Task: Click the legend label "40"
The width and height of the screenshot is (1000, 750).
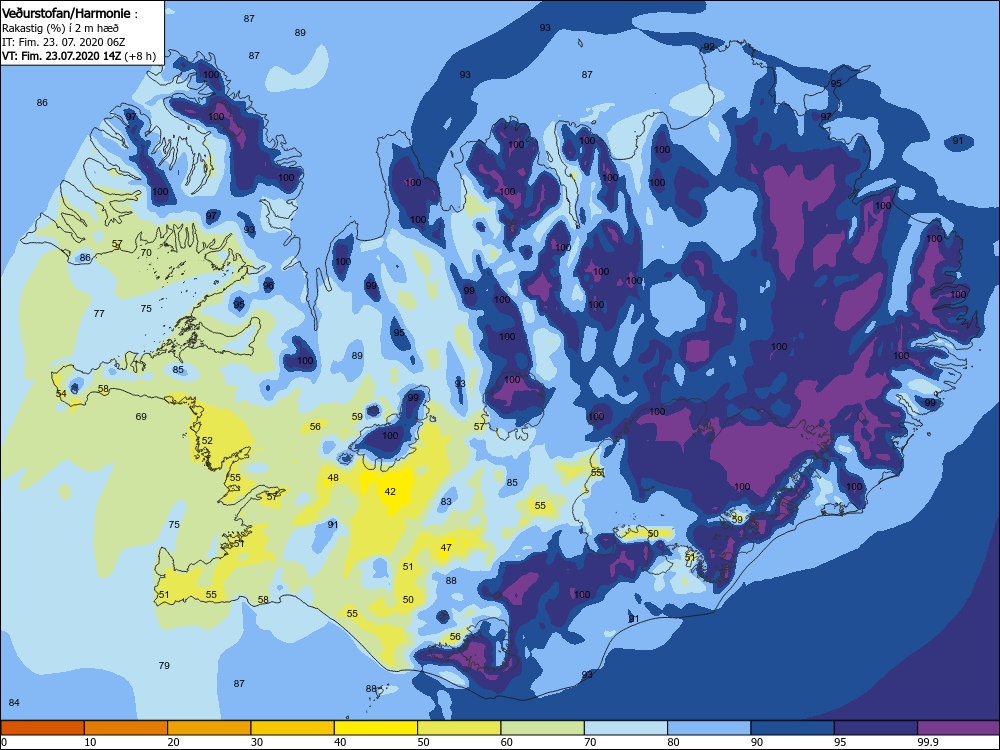Action: 341,742
